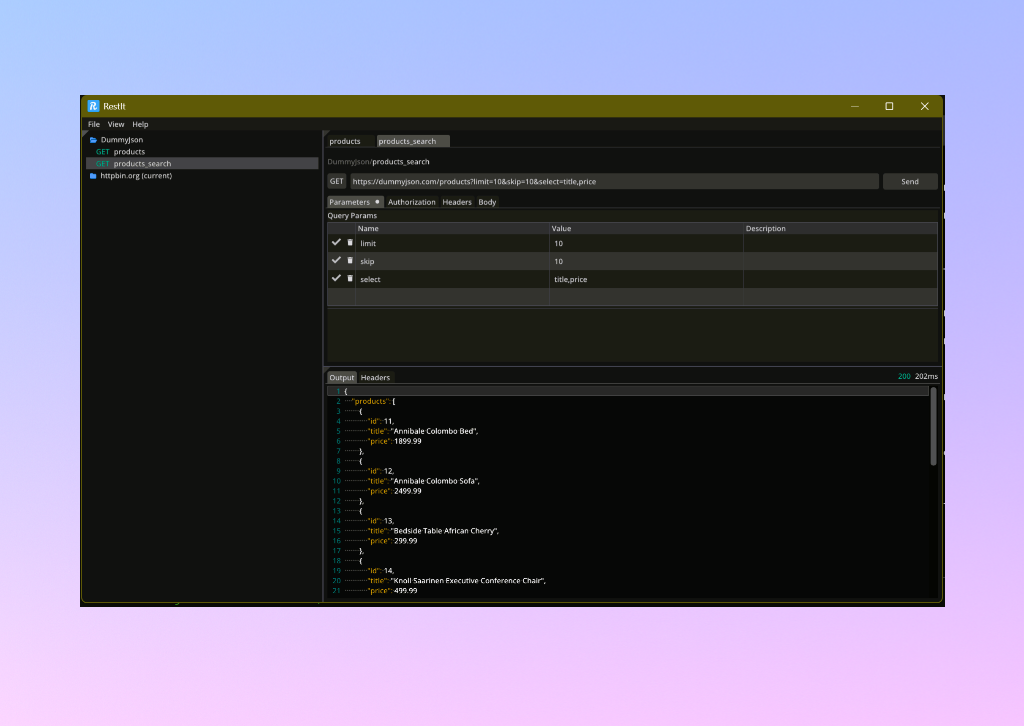Screen dimensions: 1024x726
Task: Click the skip value 10 cell
Action: 646,261
